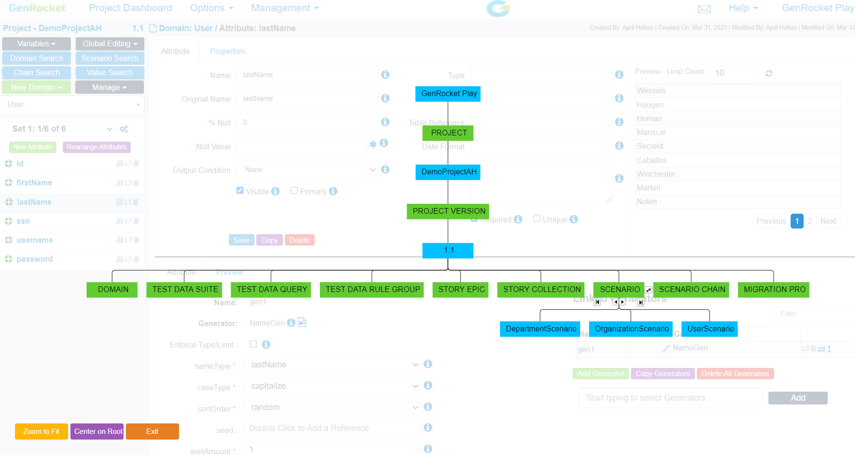This screenshot has height=455, width=855.
Task: Click the Preview Loop Count input field
Action: point(733,73)
